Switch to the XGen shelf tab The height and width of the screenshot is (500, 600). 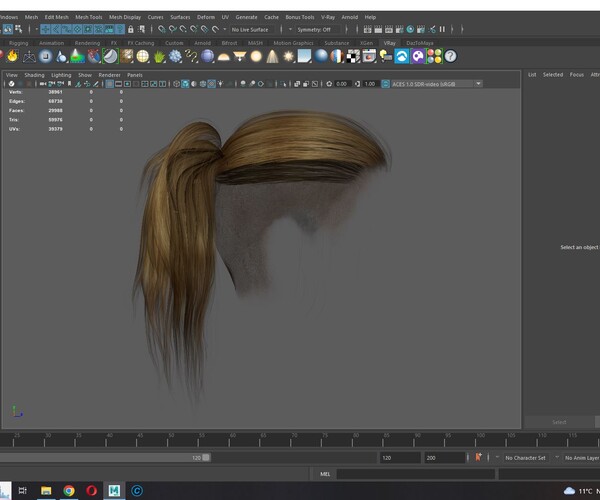[366, 43]
